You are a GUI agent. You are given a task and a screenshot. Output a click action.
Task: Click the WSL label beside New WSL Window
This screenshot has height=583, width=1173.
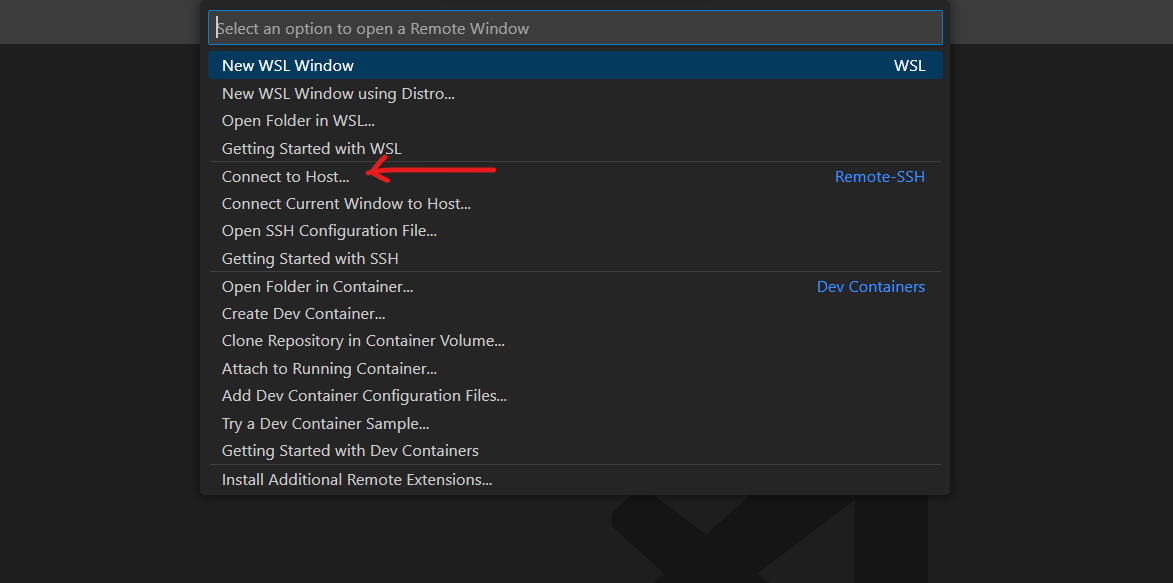coord(910,65)
